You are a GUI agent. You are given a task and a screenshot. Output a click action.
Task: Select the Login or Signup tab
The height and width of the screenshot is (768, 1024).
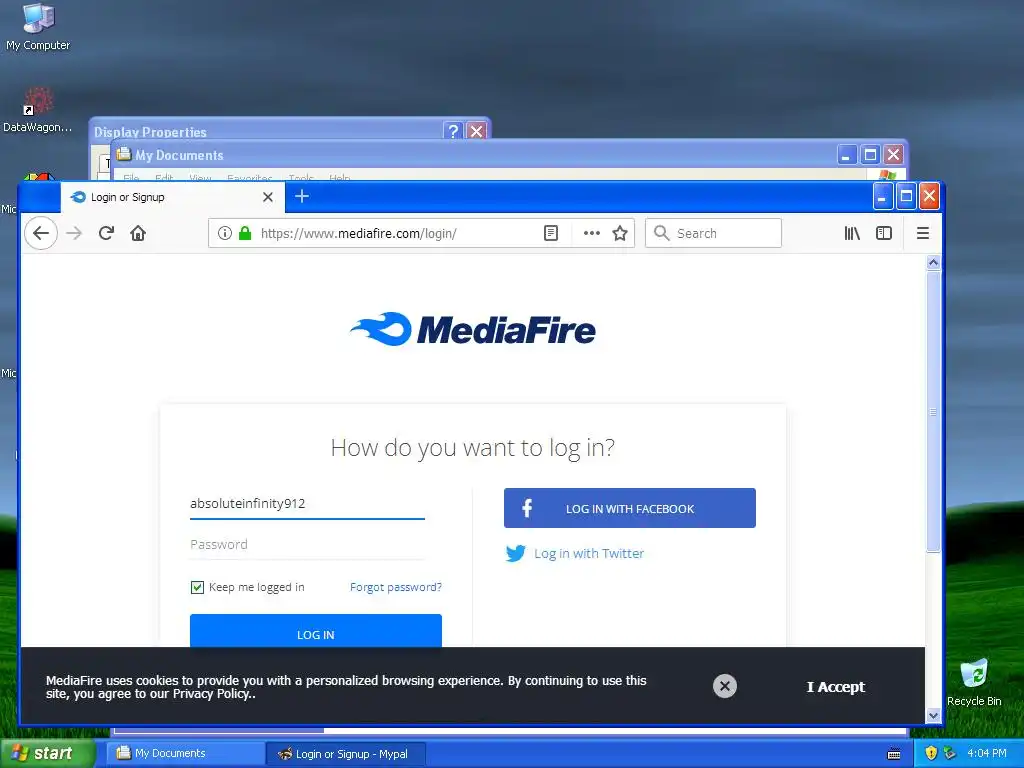[173, 197]
